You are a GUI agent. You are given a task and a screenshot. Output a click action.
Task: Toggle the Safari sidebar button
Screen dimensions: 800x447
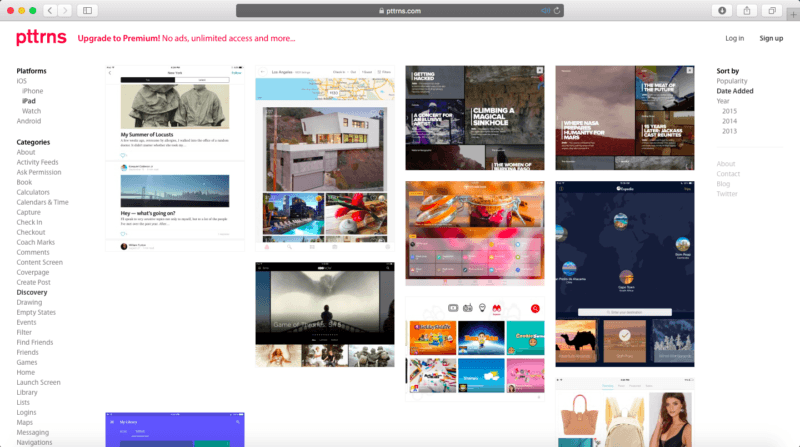pyautogui.click(x=87, y=10)
